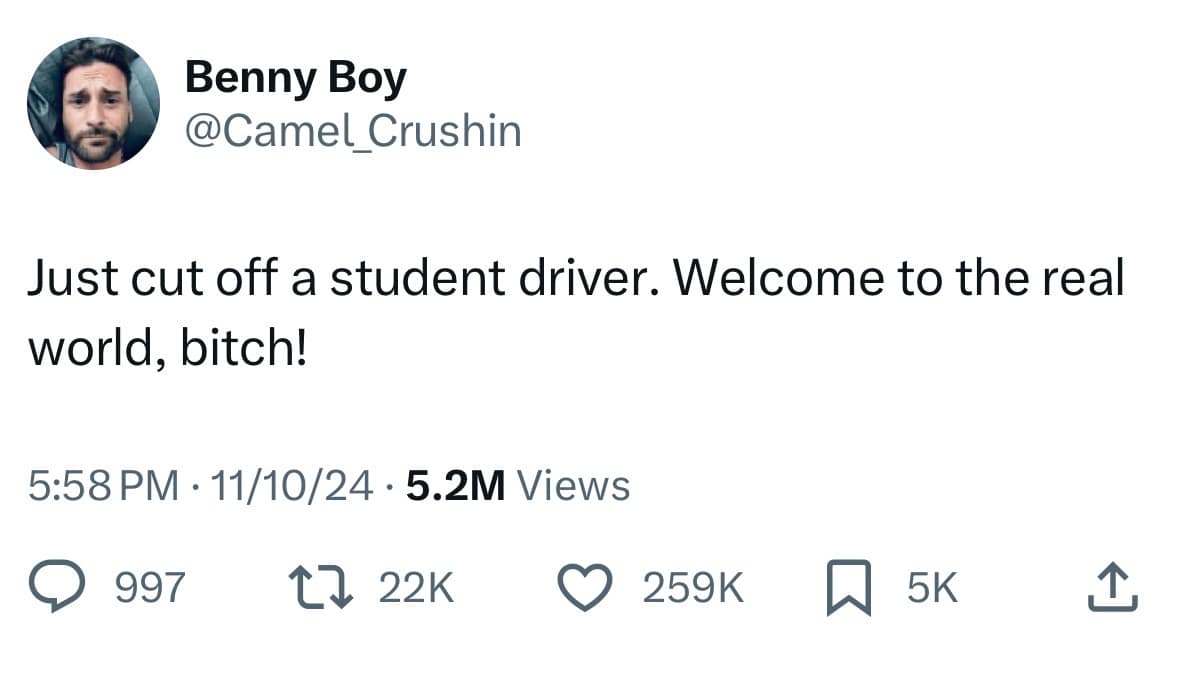Viewport: 1179px width, 691px height.
Task: Open the @Camel_Crushin profile handle
Action: pyautogui.click(x=352, y=128)
